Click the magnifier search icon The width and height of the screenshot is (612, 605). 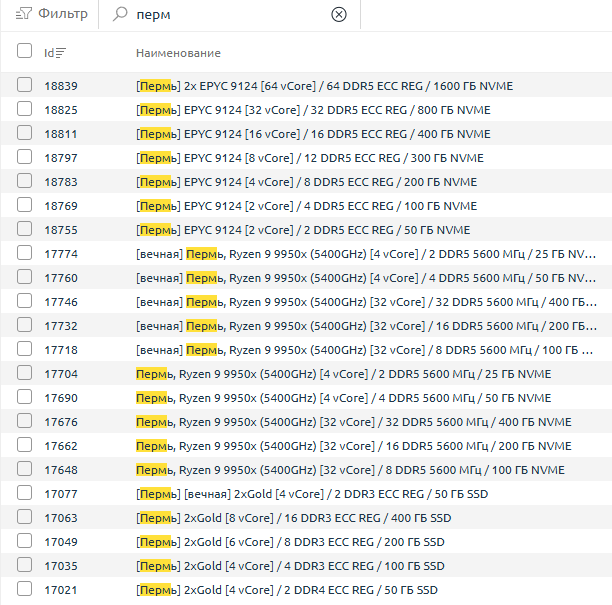[120, 14]
